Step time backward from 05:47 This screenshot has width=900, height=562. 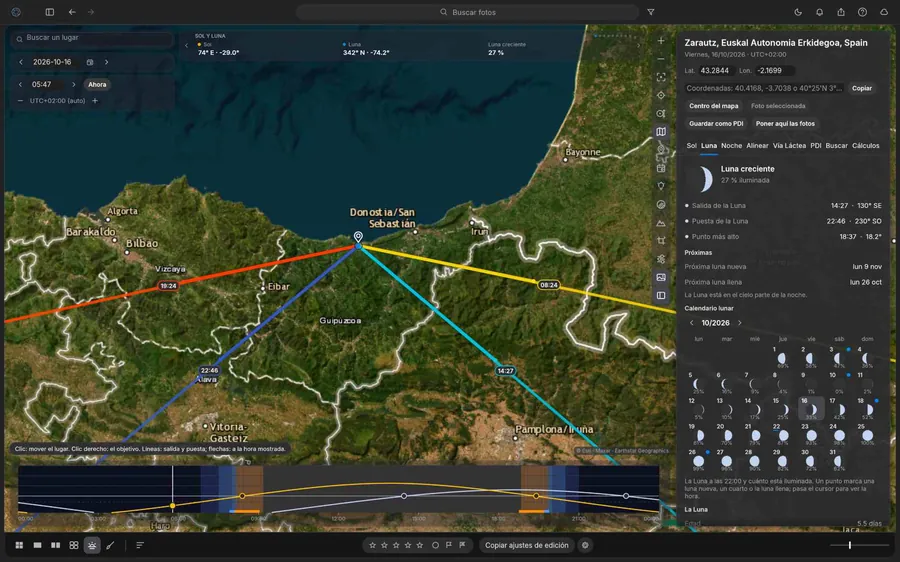coord(21,84)
